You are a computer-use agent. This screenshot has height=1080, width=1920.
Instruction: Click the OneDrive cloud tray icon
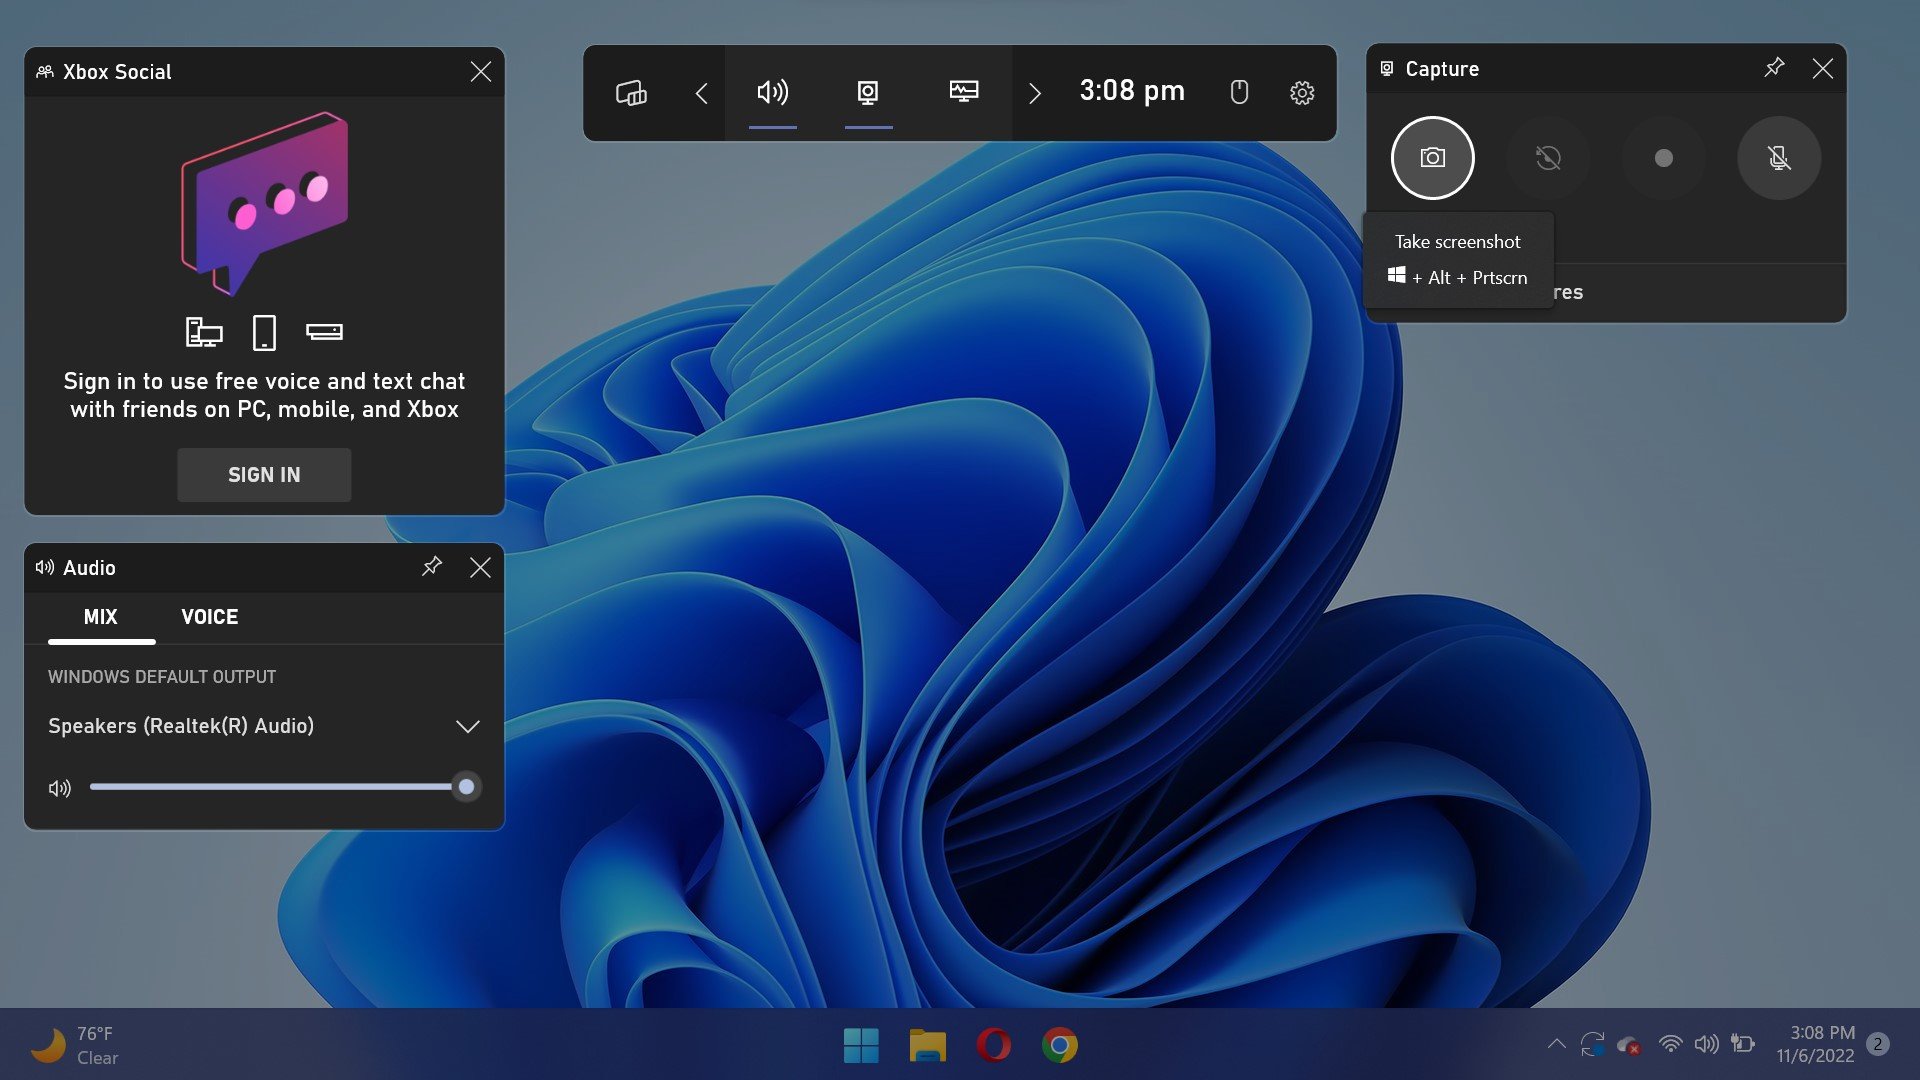[x=1629, y=1045]
